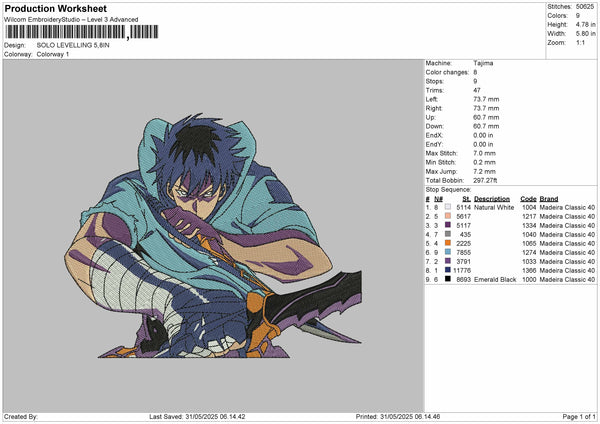Click stitch count 2225
This screenshot has width=600, height=424.
click(463, 243)
